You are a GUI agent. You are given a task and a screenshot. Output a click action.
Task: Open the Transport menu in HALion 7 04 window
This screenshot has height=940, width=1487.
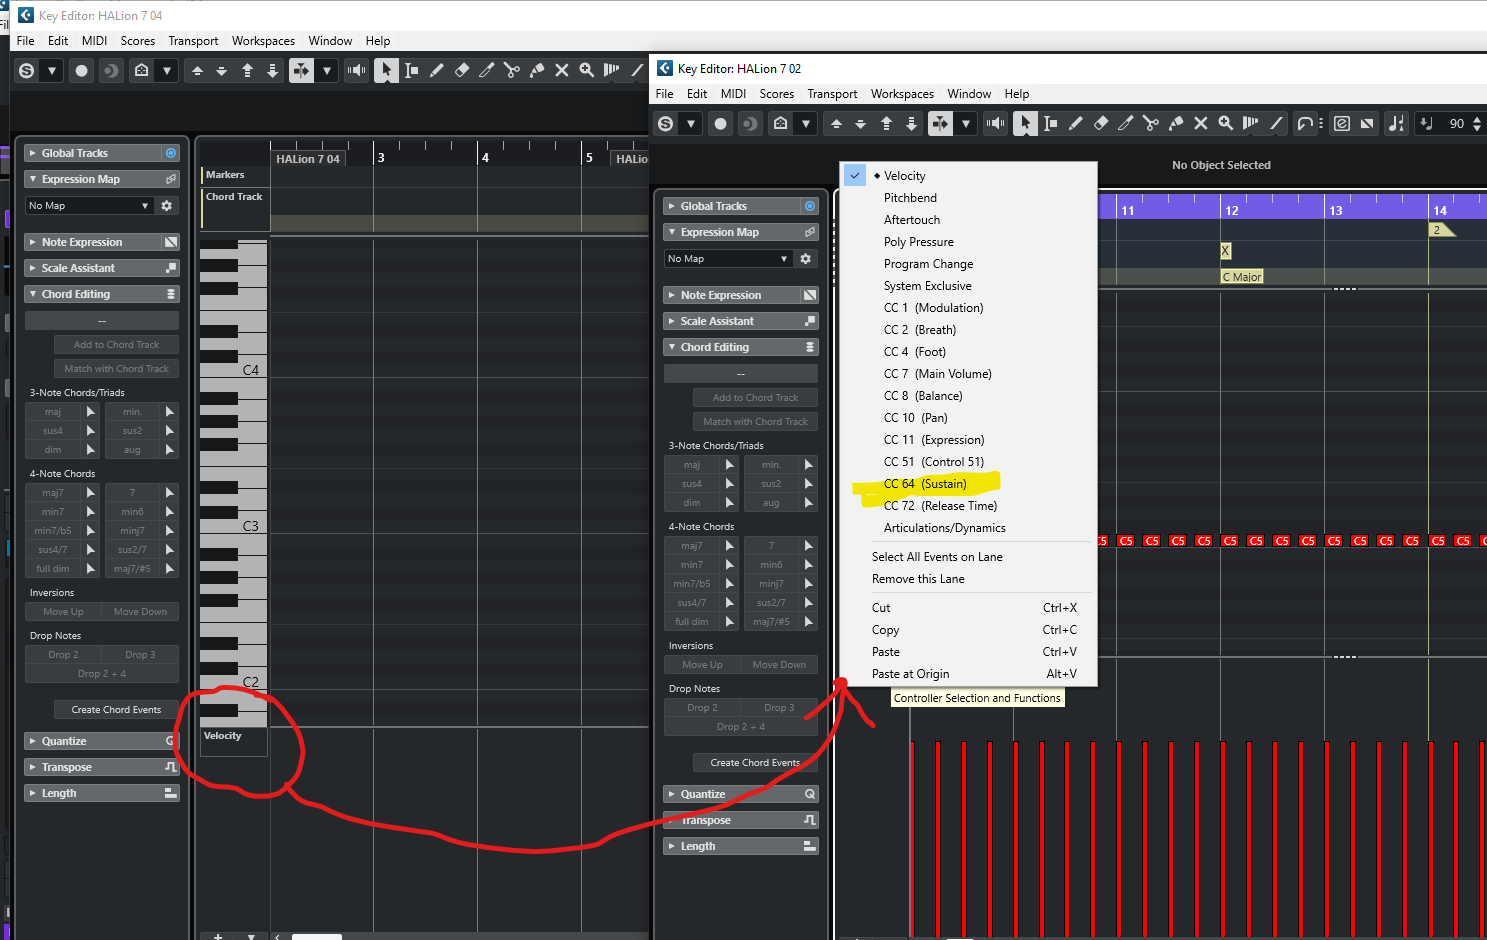pos(193,41)
